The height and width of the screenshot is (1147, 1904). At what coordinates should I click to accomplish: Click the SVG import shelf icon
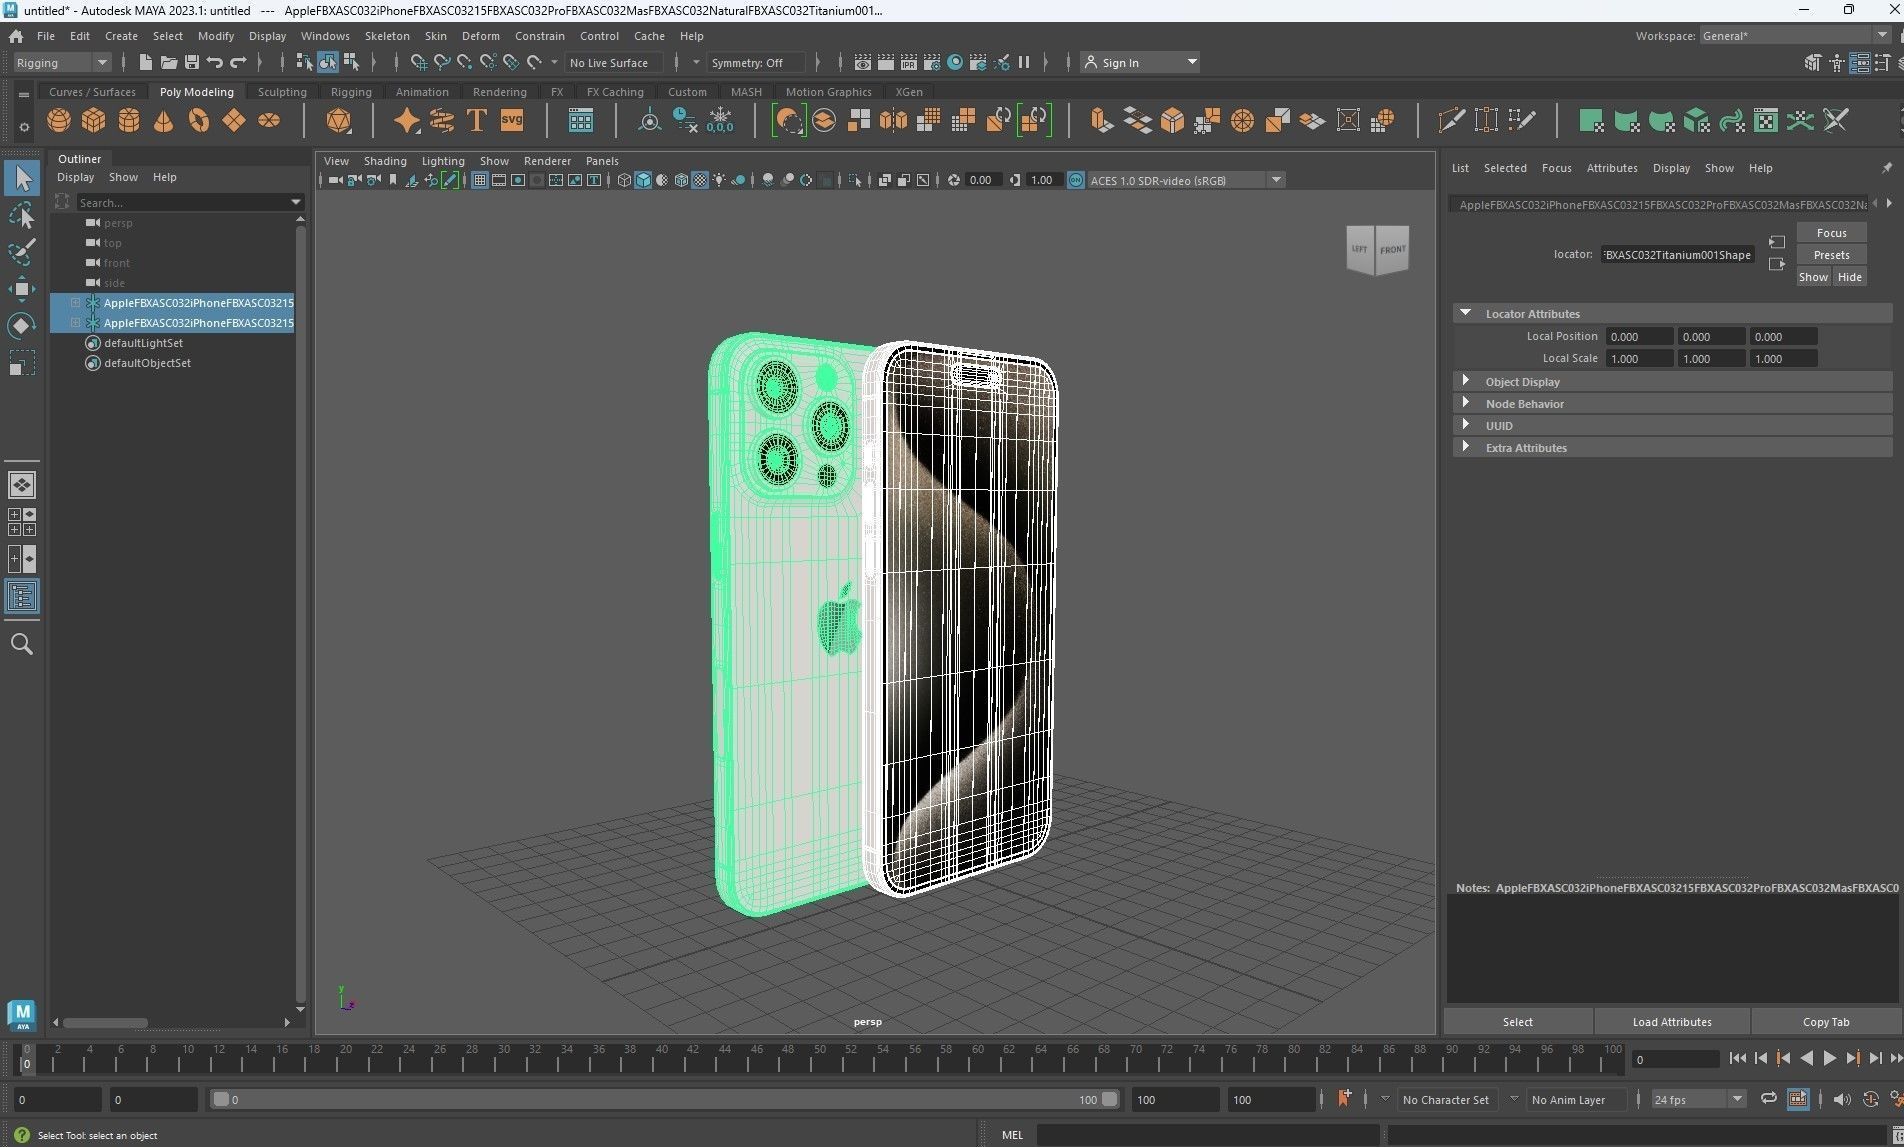tap(512, 121)
